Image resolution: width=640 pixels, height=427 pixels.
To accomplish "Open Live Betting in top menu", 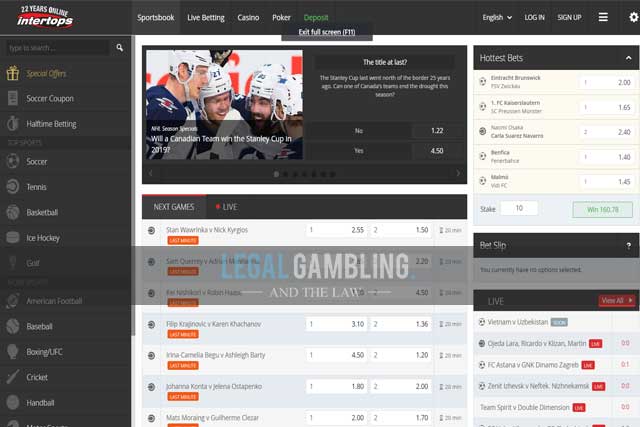I will 206,18.
